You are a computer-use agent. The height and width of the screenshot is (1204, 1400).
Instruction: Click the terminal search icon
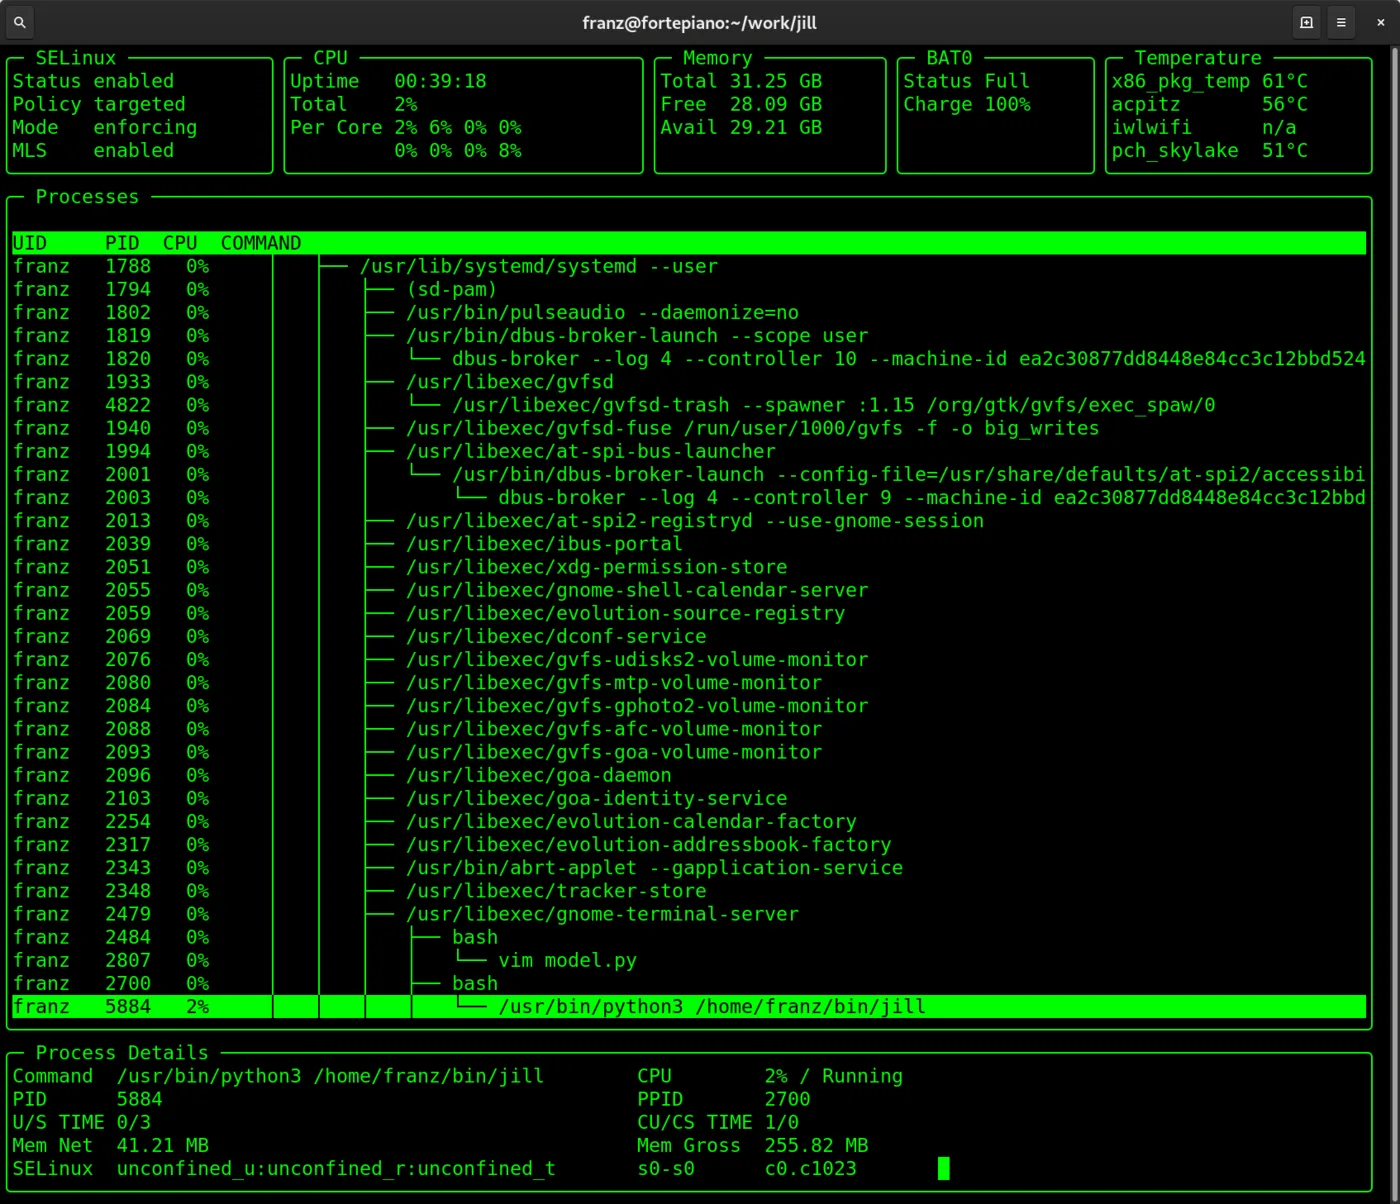coord(19,22)
